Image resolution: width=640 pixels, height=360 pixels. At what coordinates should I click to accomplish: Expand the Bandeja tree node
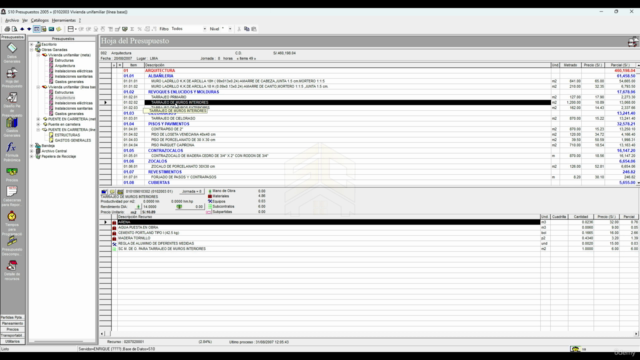tap(32, 146)
